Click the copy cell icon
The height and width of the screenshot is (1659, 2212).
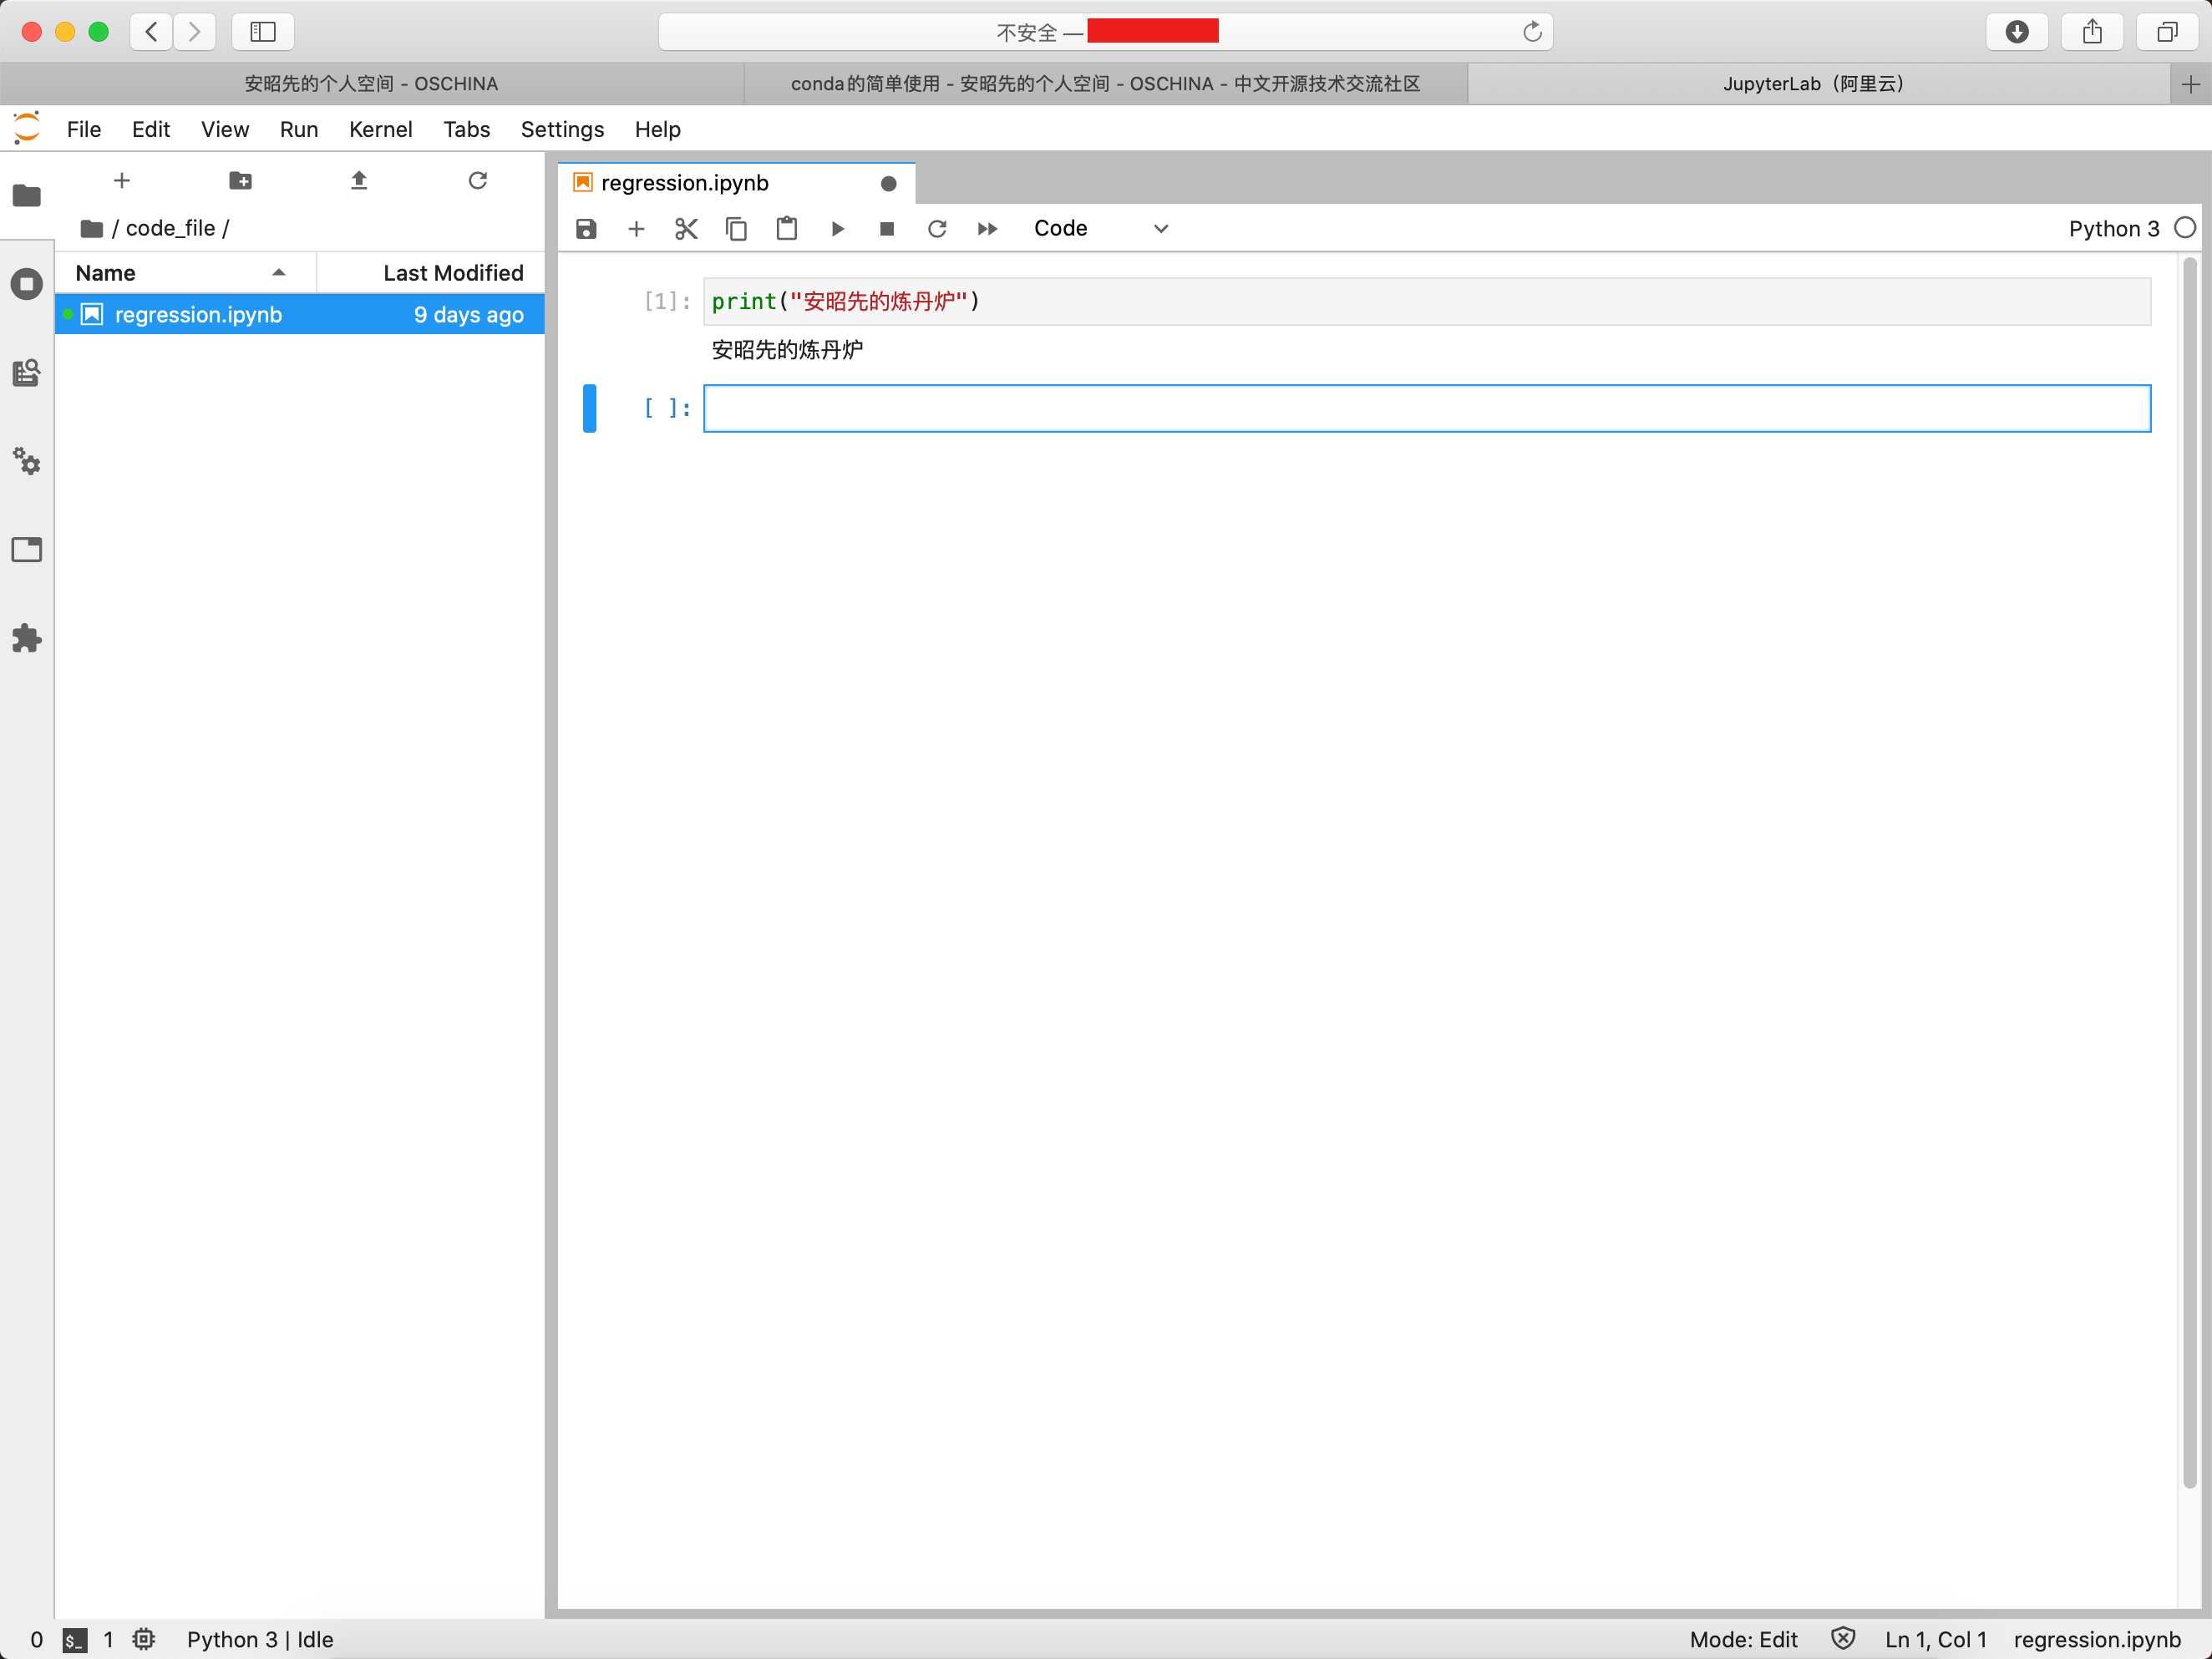[735, 228]
